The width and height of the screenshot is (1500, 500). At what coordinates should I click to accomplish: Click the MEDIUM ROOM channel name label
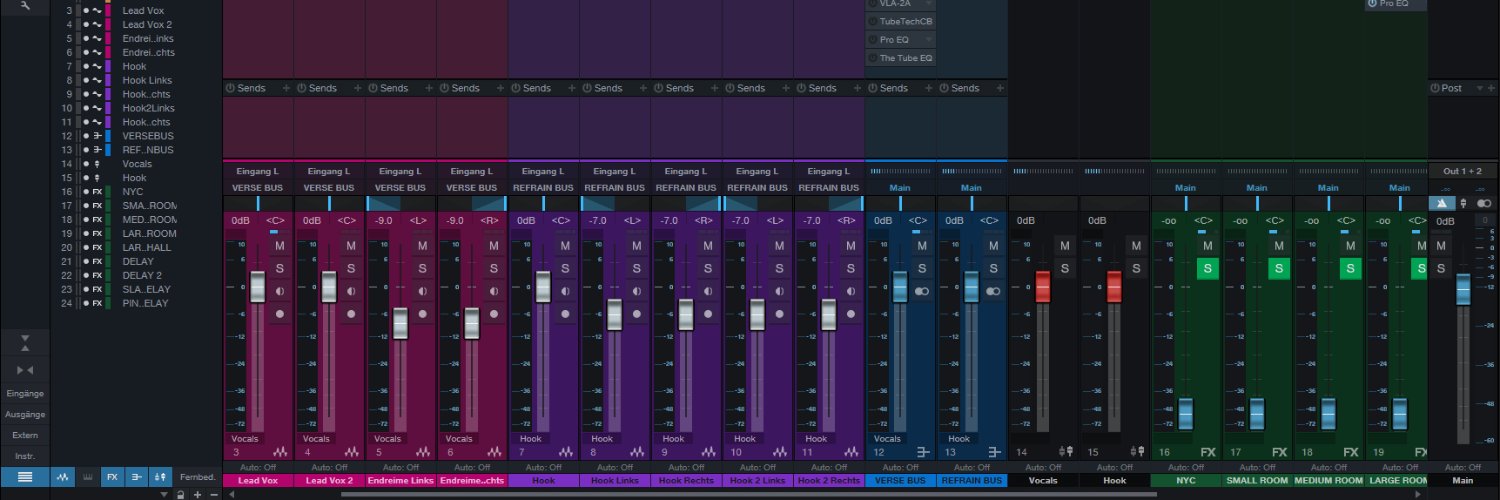point(1328,481)
